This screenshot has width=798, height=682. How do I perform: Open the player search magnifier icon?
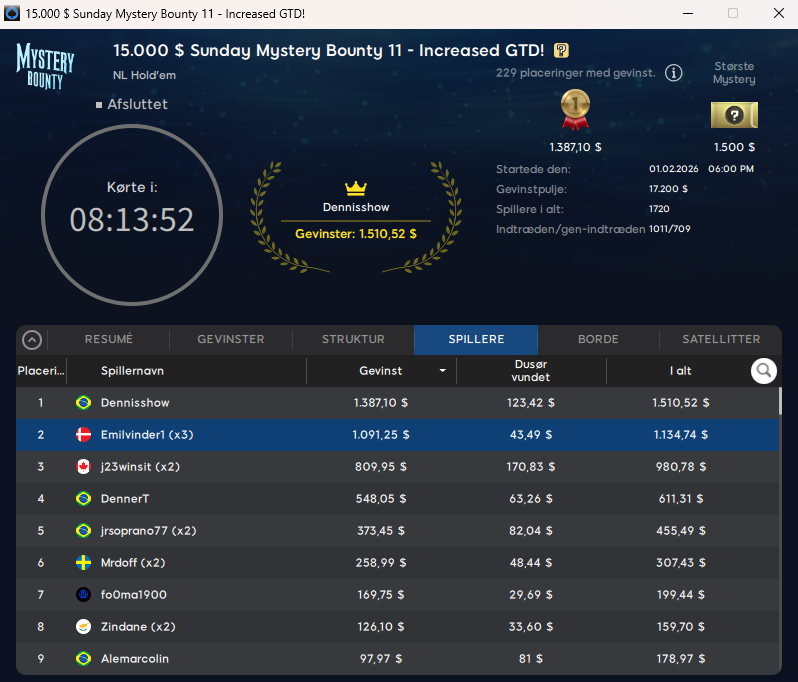764,371
